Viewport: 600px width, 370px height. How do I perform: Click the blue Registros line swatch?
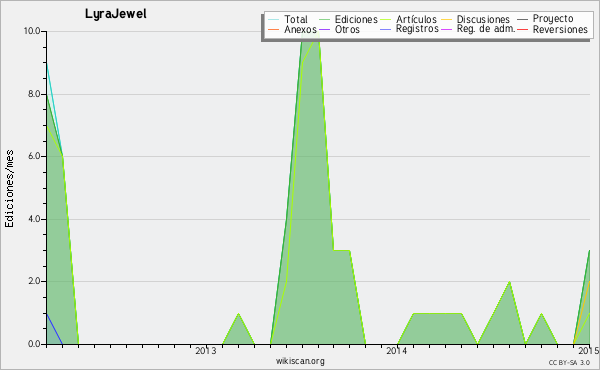click(x=385, y=29)
